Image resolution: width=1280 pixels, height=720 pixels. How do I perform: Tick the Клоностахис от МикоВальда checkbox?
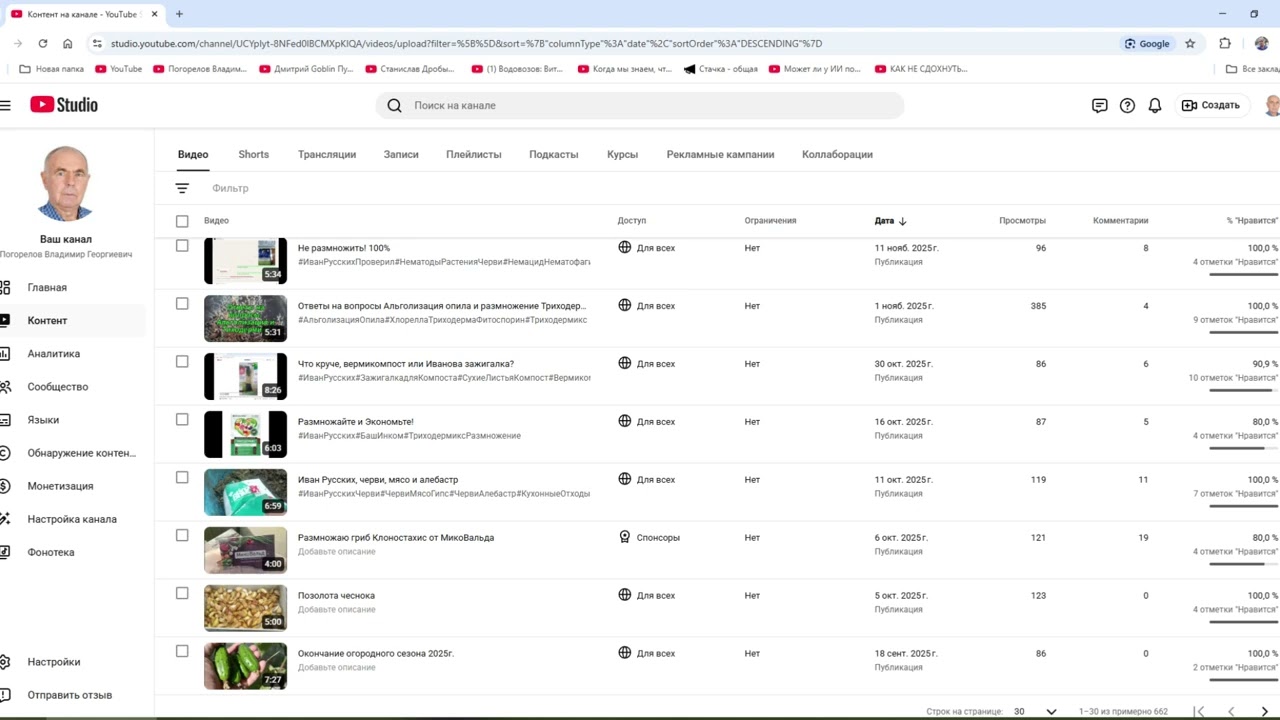click(182, 536)
